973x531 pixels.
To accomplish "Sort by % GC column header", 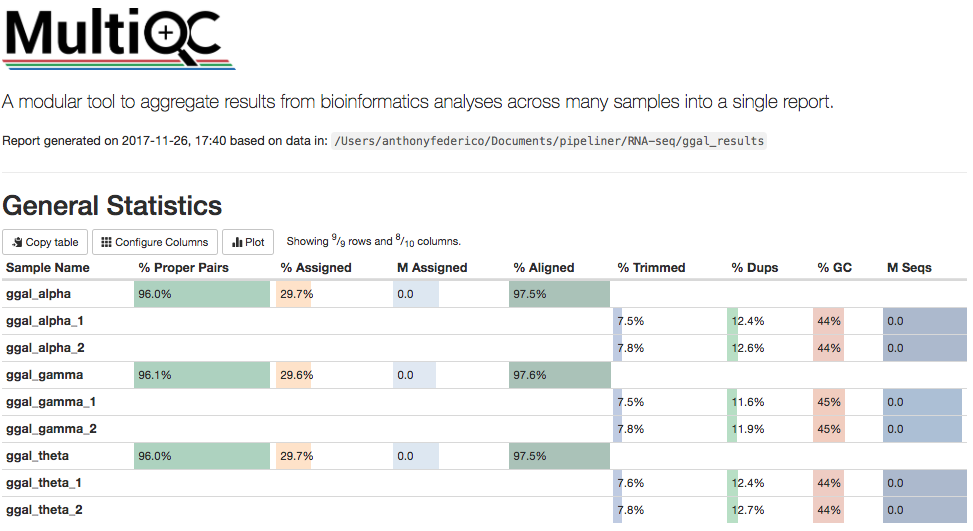I will (x=836, y=268).
